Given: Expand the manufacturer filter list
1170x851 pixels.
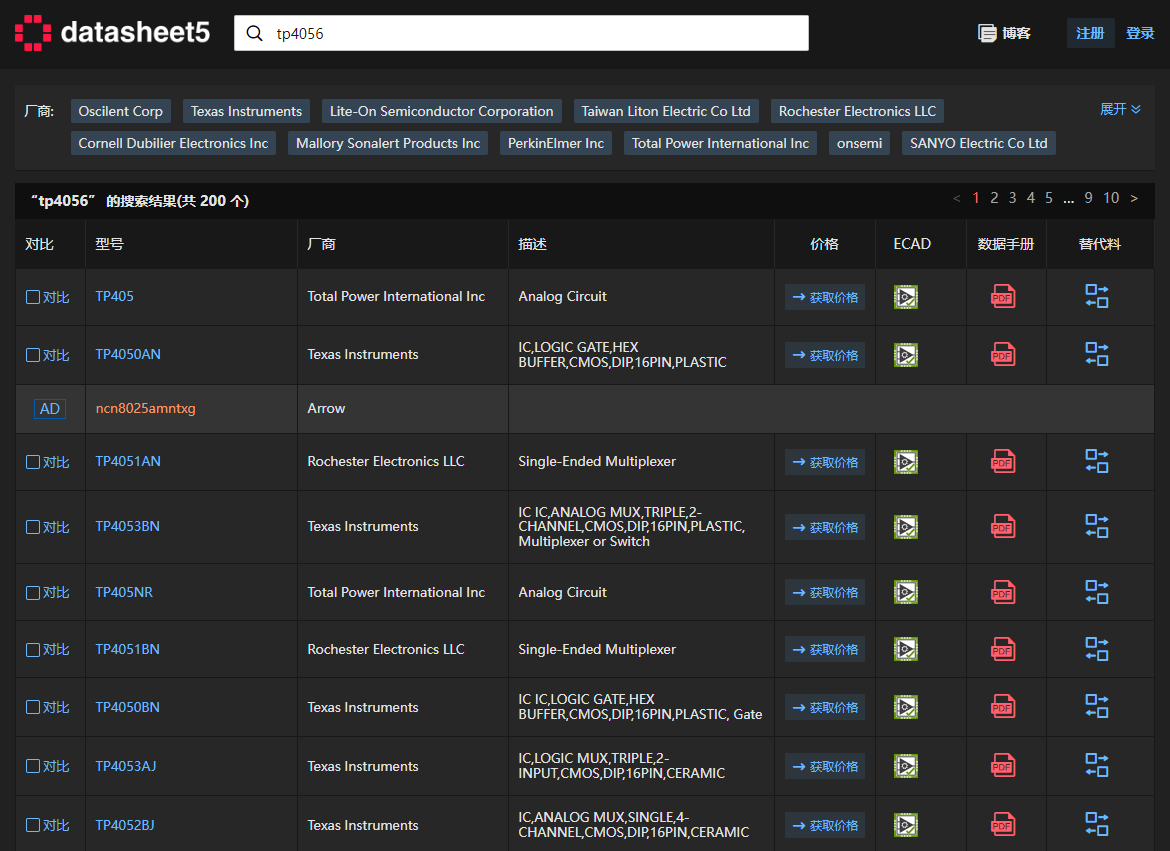Looking at the screenshot, I should click(x=1120, y=109).
